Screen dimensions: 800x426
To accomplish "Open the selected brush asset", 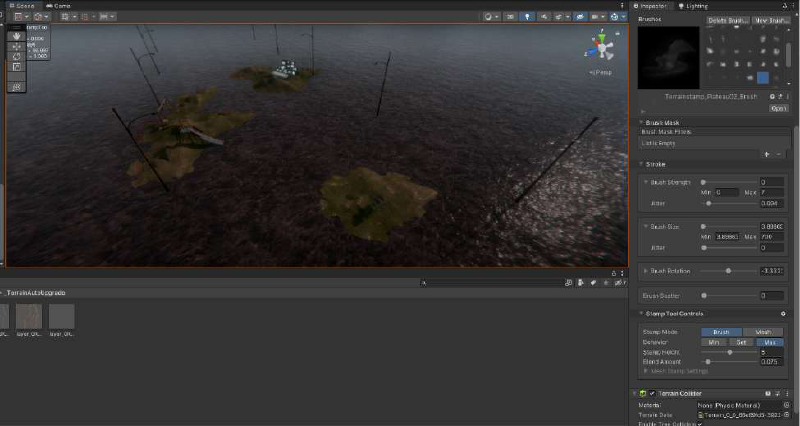I will click(x=778, y=107).
